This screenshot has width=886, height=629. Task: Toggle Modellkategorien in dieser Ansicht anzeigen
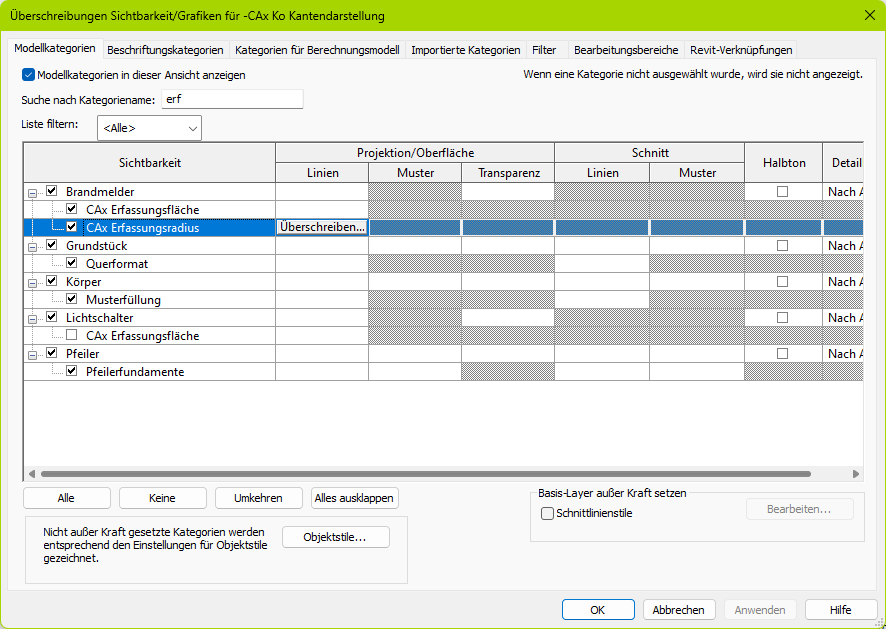pos(28,75)
